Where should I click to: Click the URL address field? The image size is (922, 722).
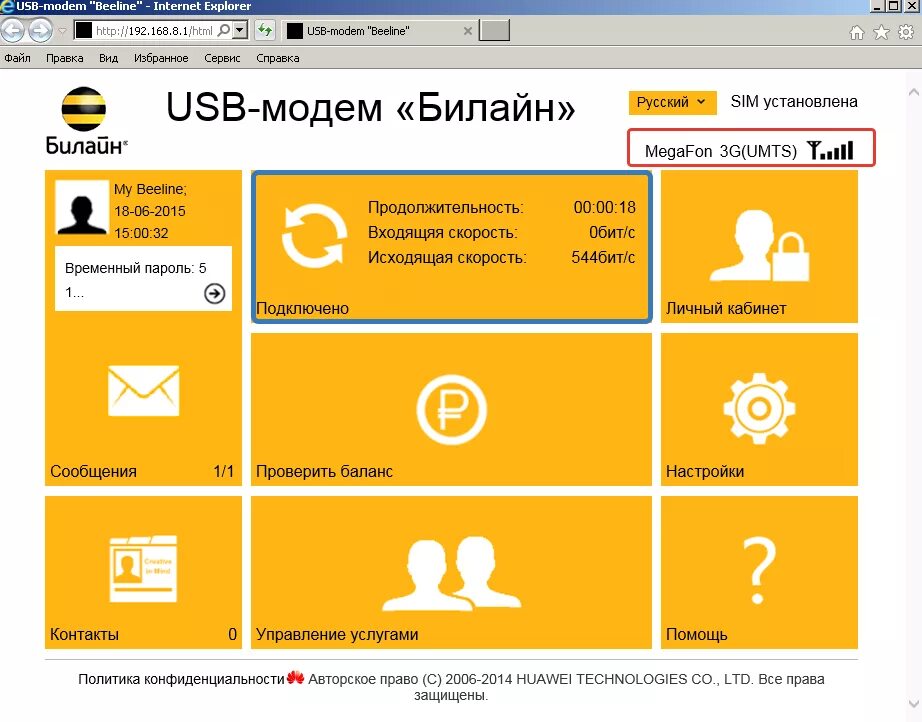coord(154,31)
